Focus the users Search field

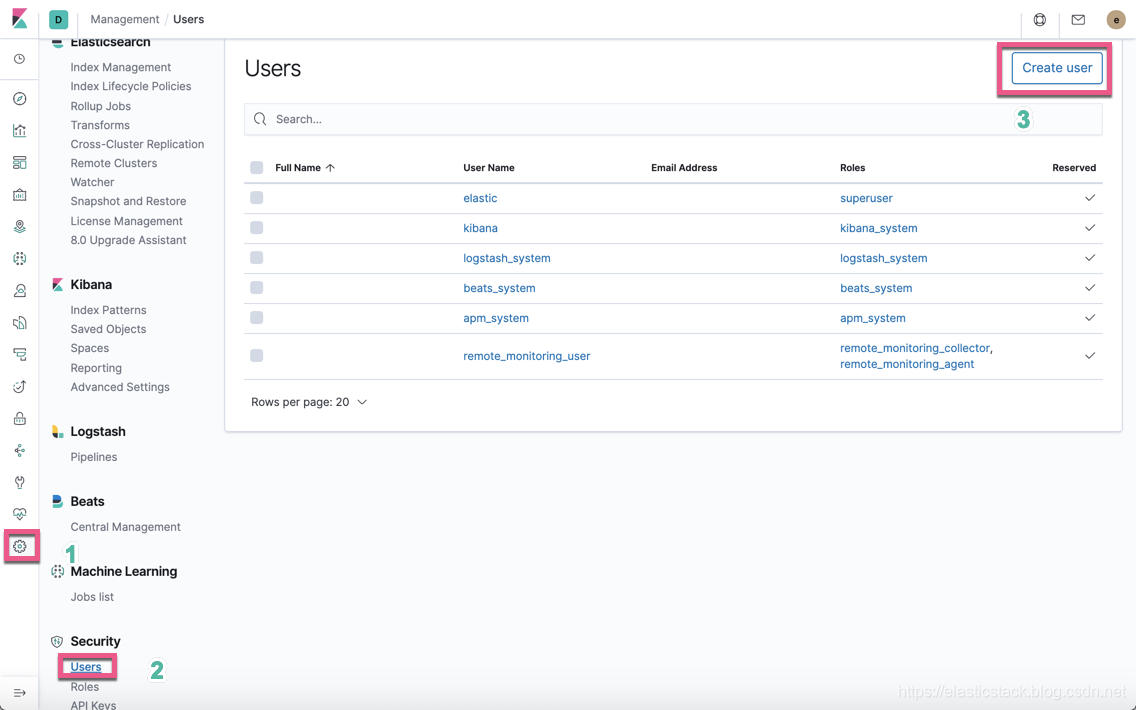(673, 119)
